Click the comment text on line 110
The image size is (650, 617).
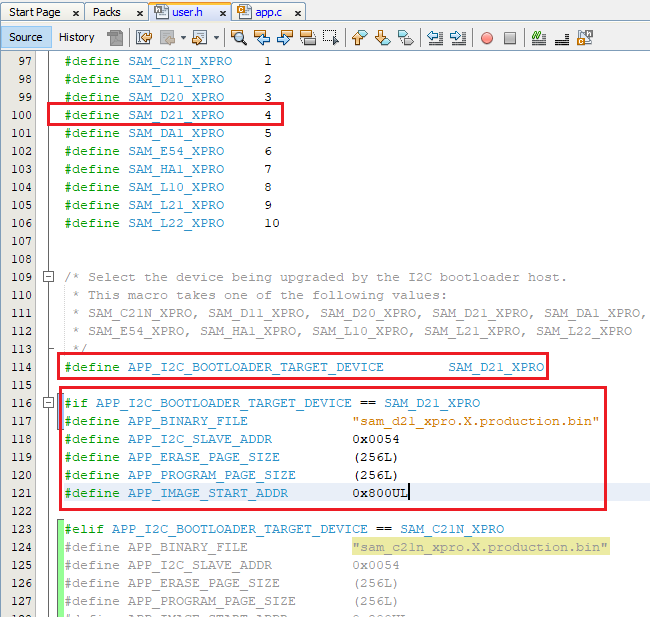click(x=267, y=295)
